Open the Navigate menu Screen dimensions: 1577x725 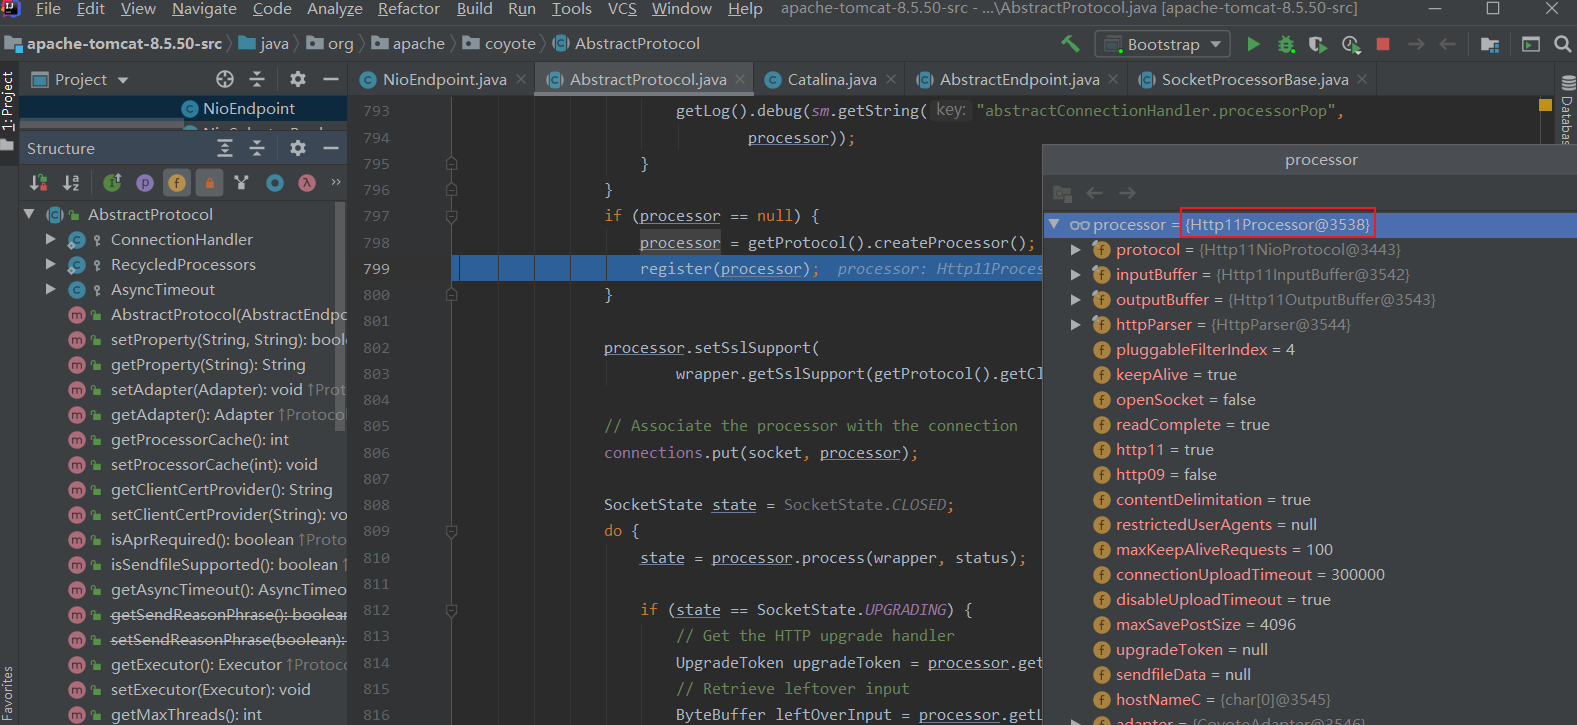204,9
